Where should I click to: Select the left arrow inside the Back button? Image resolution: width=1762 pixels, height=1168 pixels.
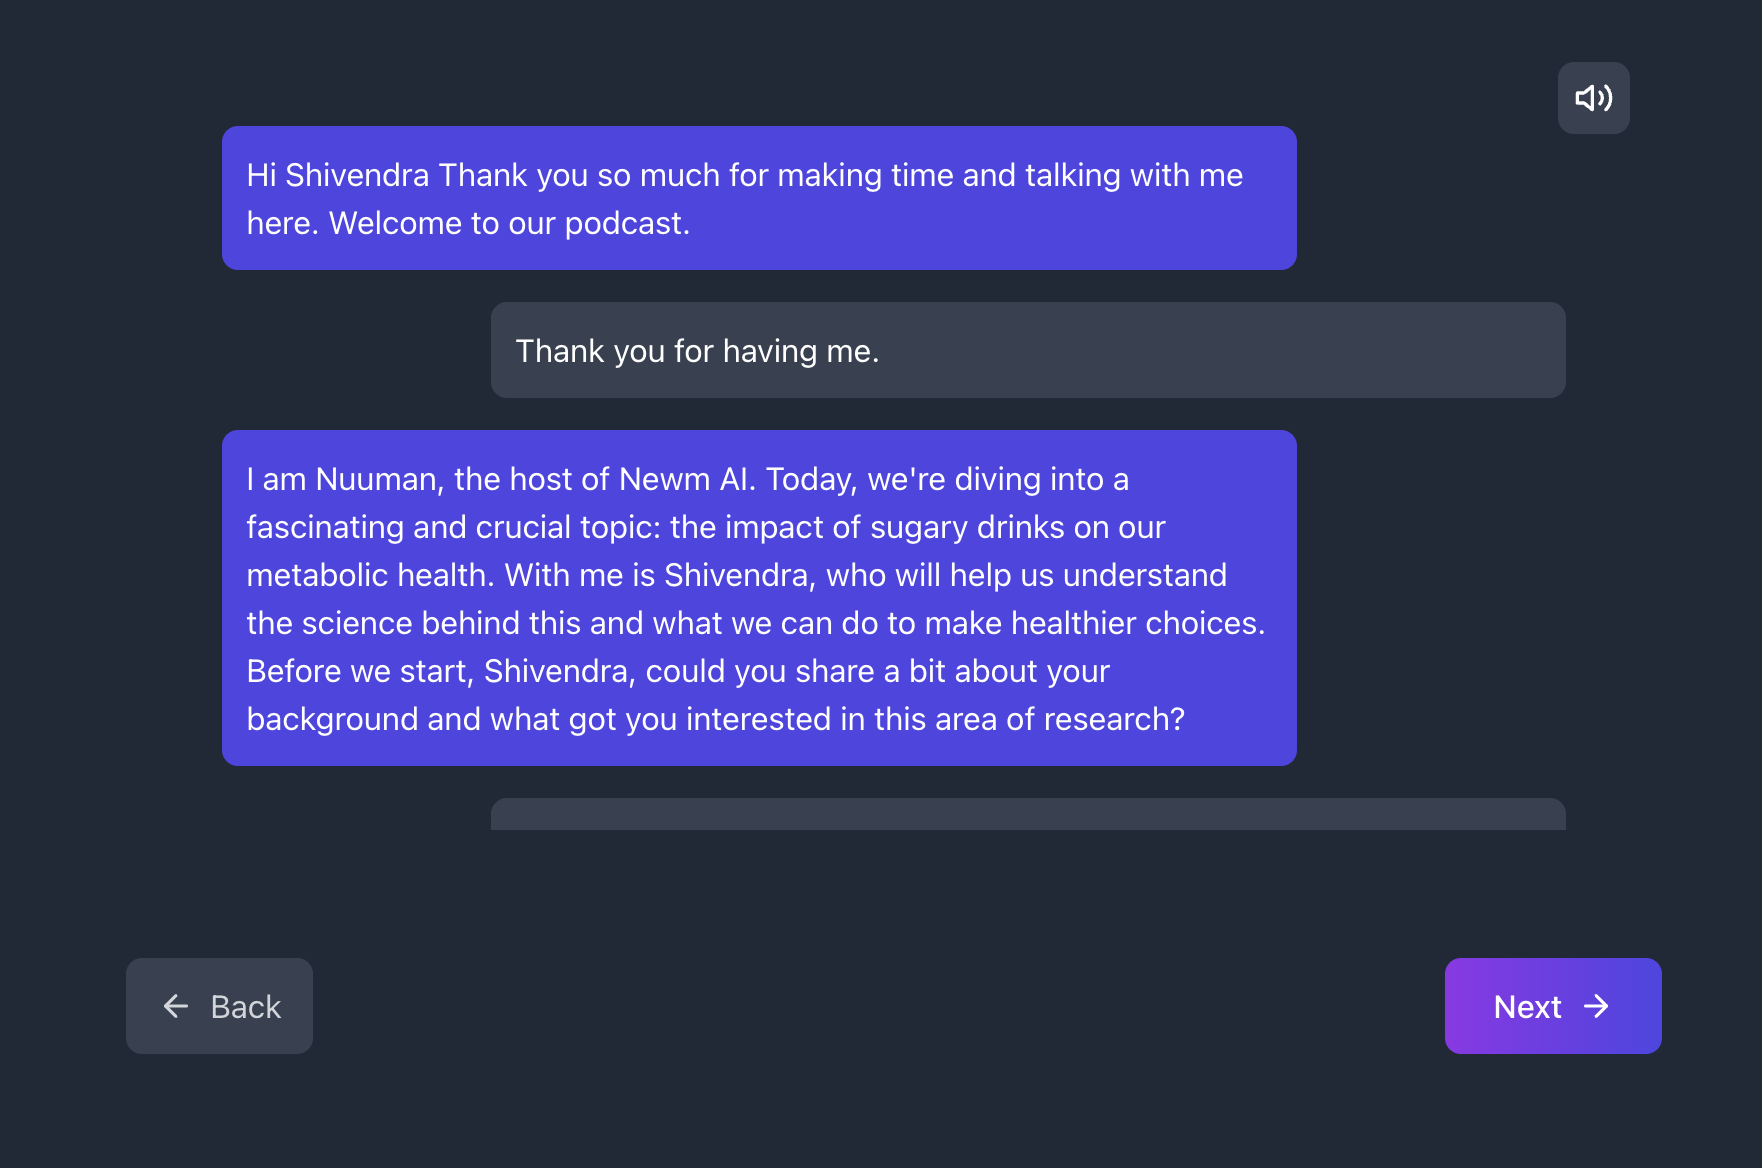[x=175, y=1006]
